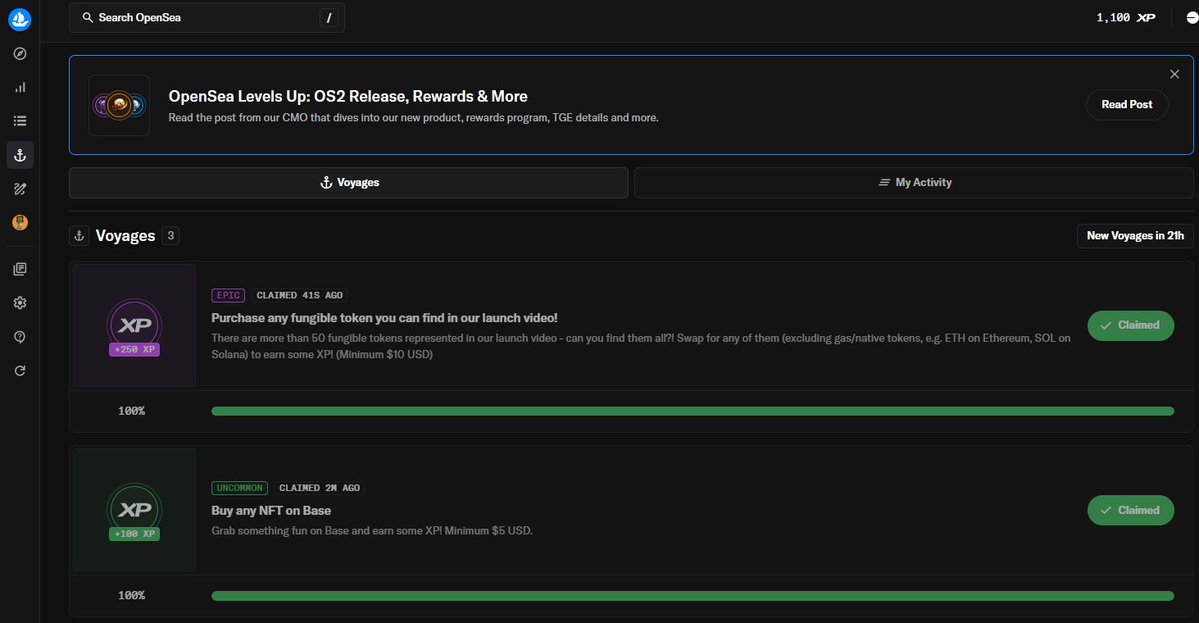Click the EPIC rarity badge
This screenshot has width=1199, height=623.
tap(228, 295)
